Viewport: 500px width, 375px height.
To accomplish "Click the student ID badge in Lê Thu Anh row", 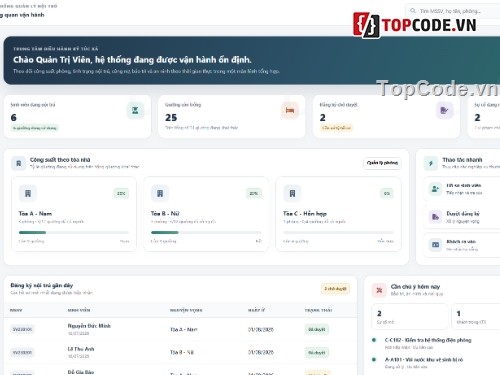I will coord(22,352).
